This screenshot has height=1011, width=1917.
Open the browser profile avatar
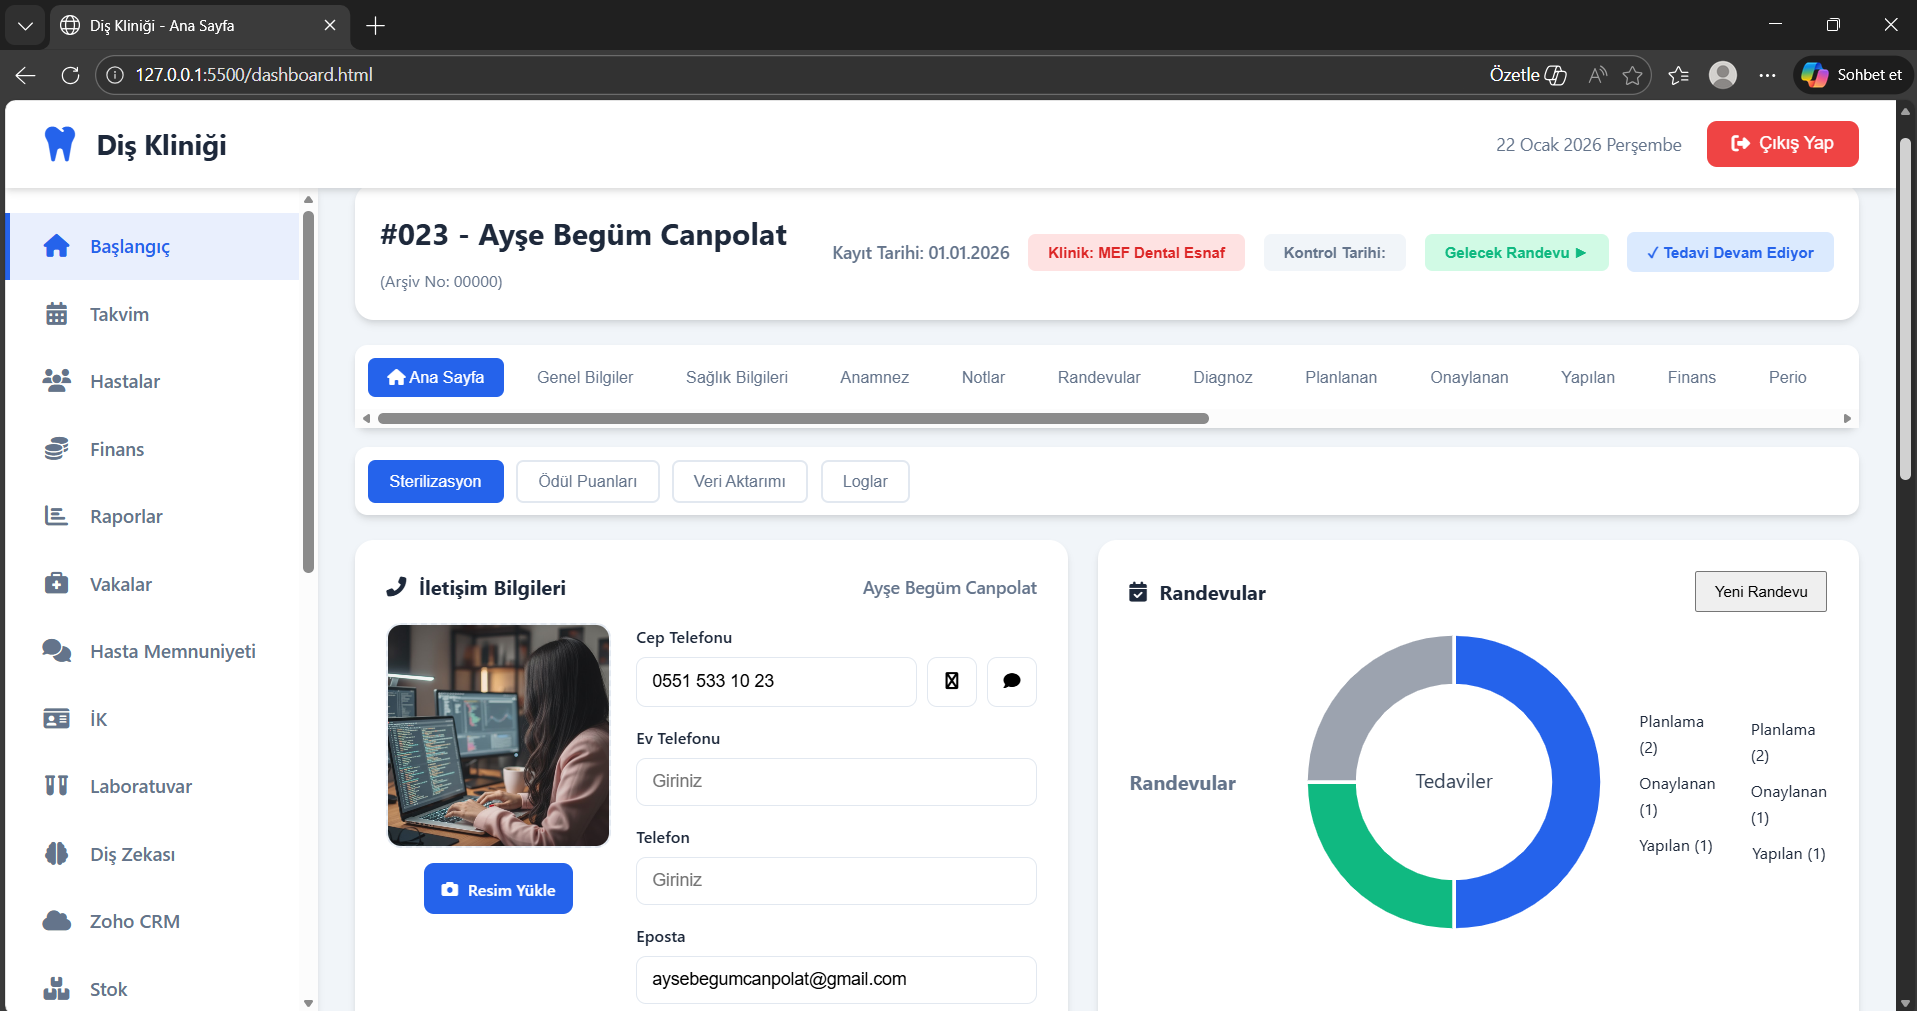pos(1723,75)
